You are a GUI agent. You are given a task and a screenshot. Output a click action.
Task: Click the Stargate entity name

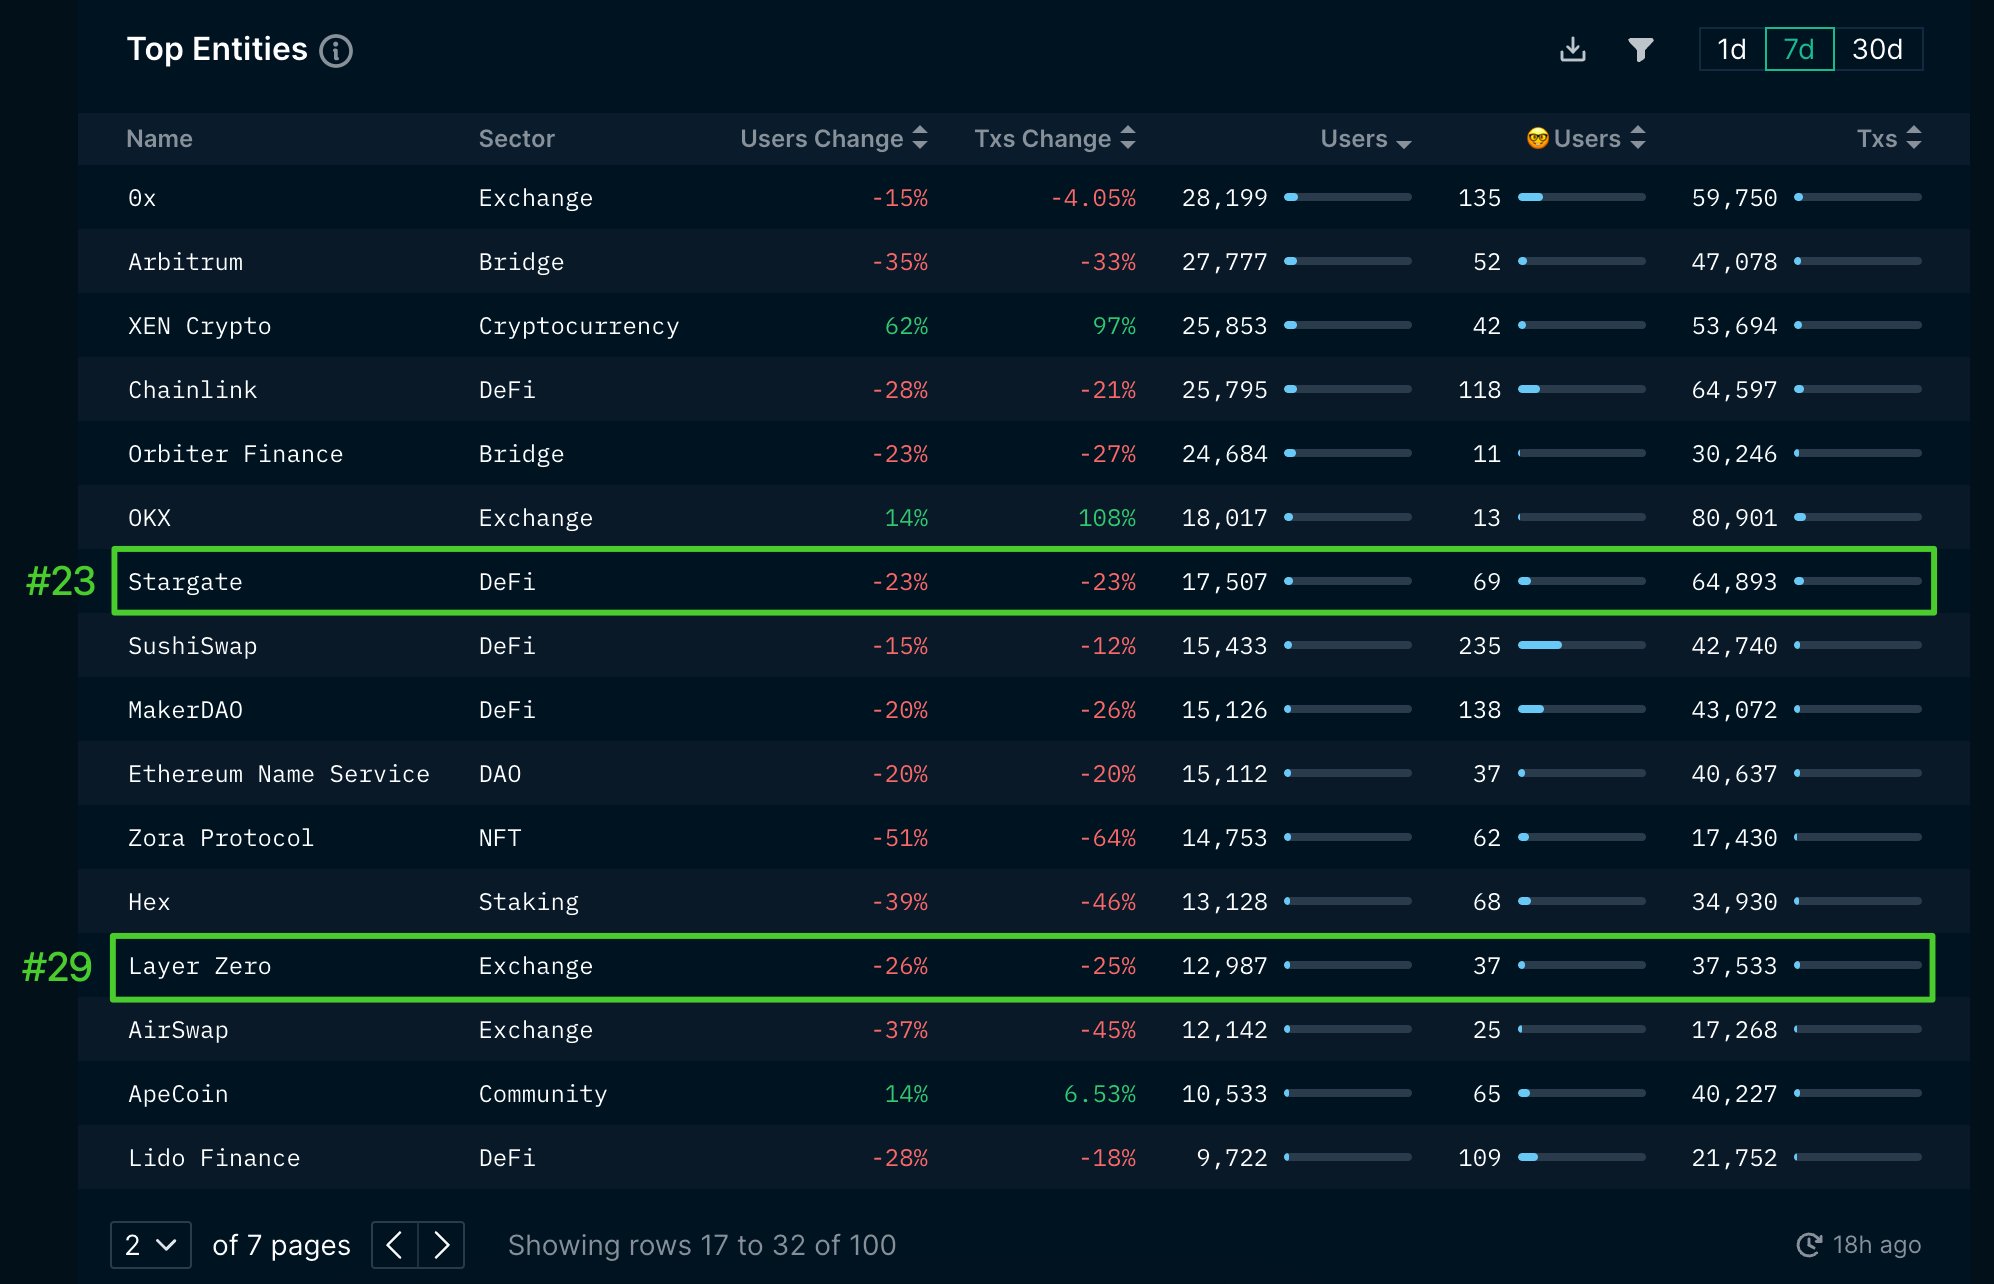(x=185, y=581)
